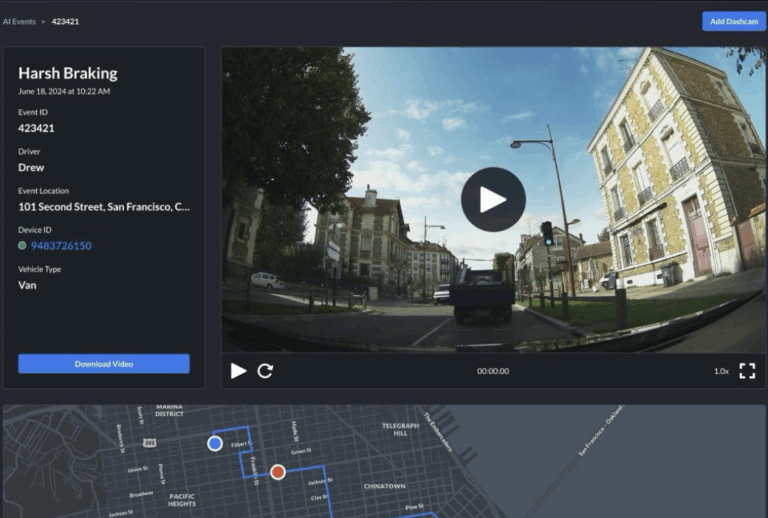The height and width of the screenshot is (518, 768).
Task: Click the replay circular arrow icon
Action: coord(265,371)
